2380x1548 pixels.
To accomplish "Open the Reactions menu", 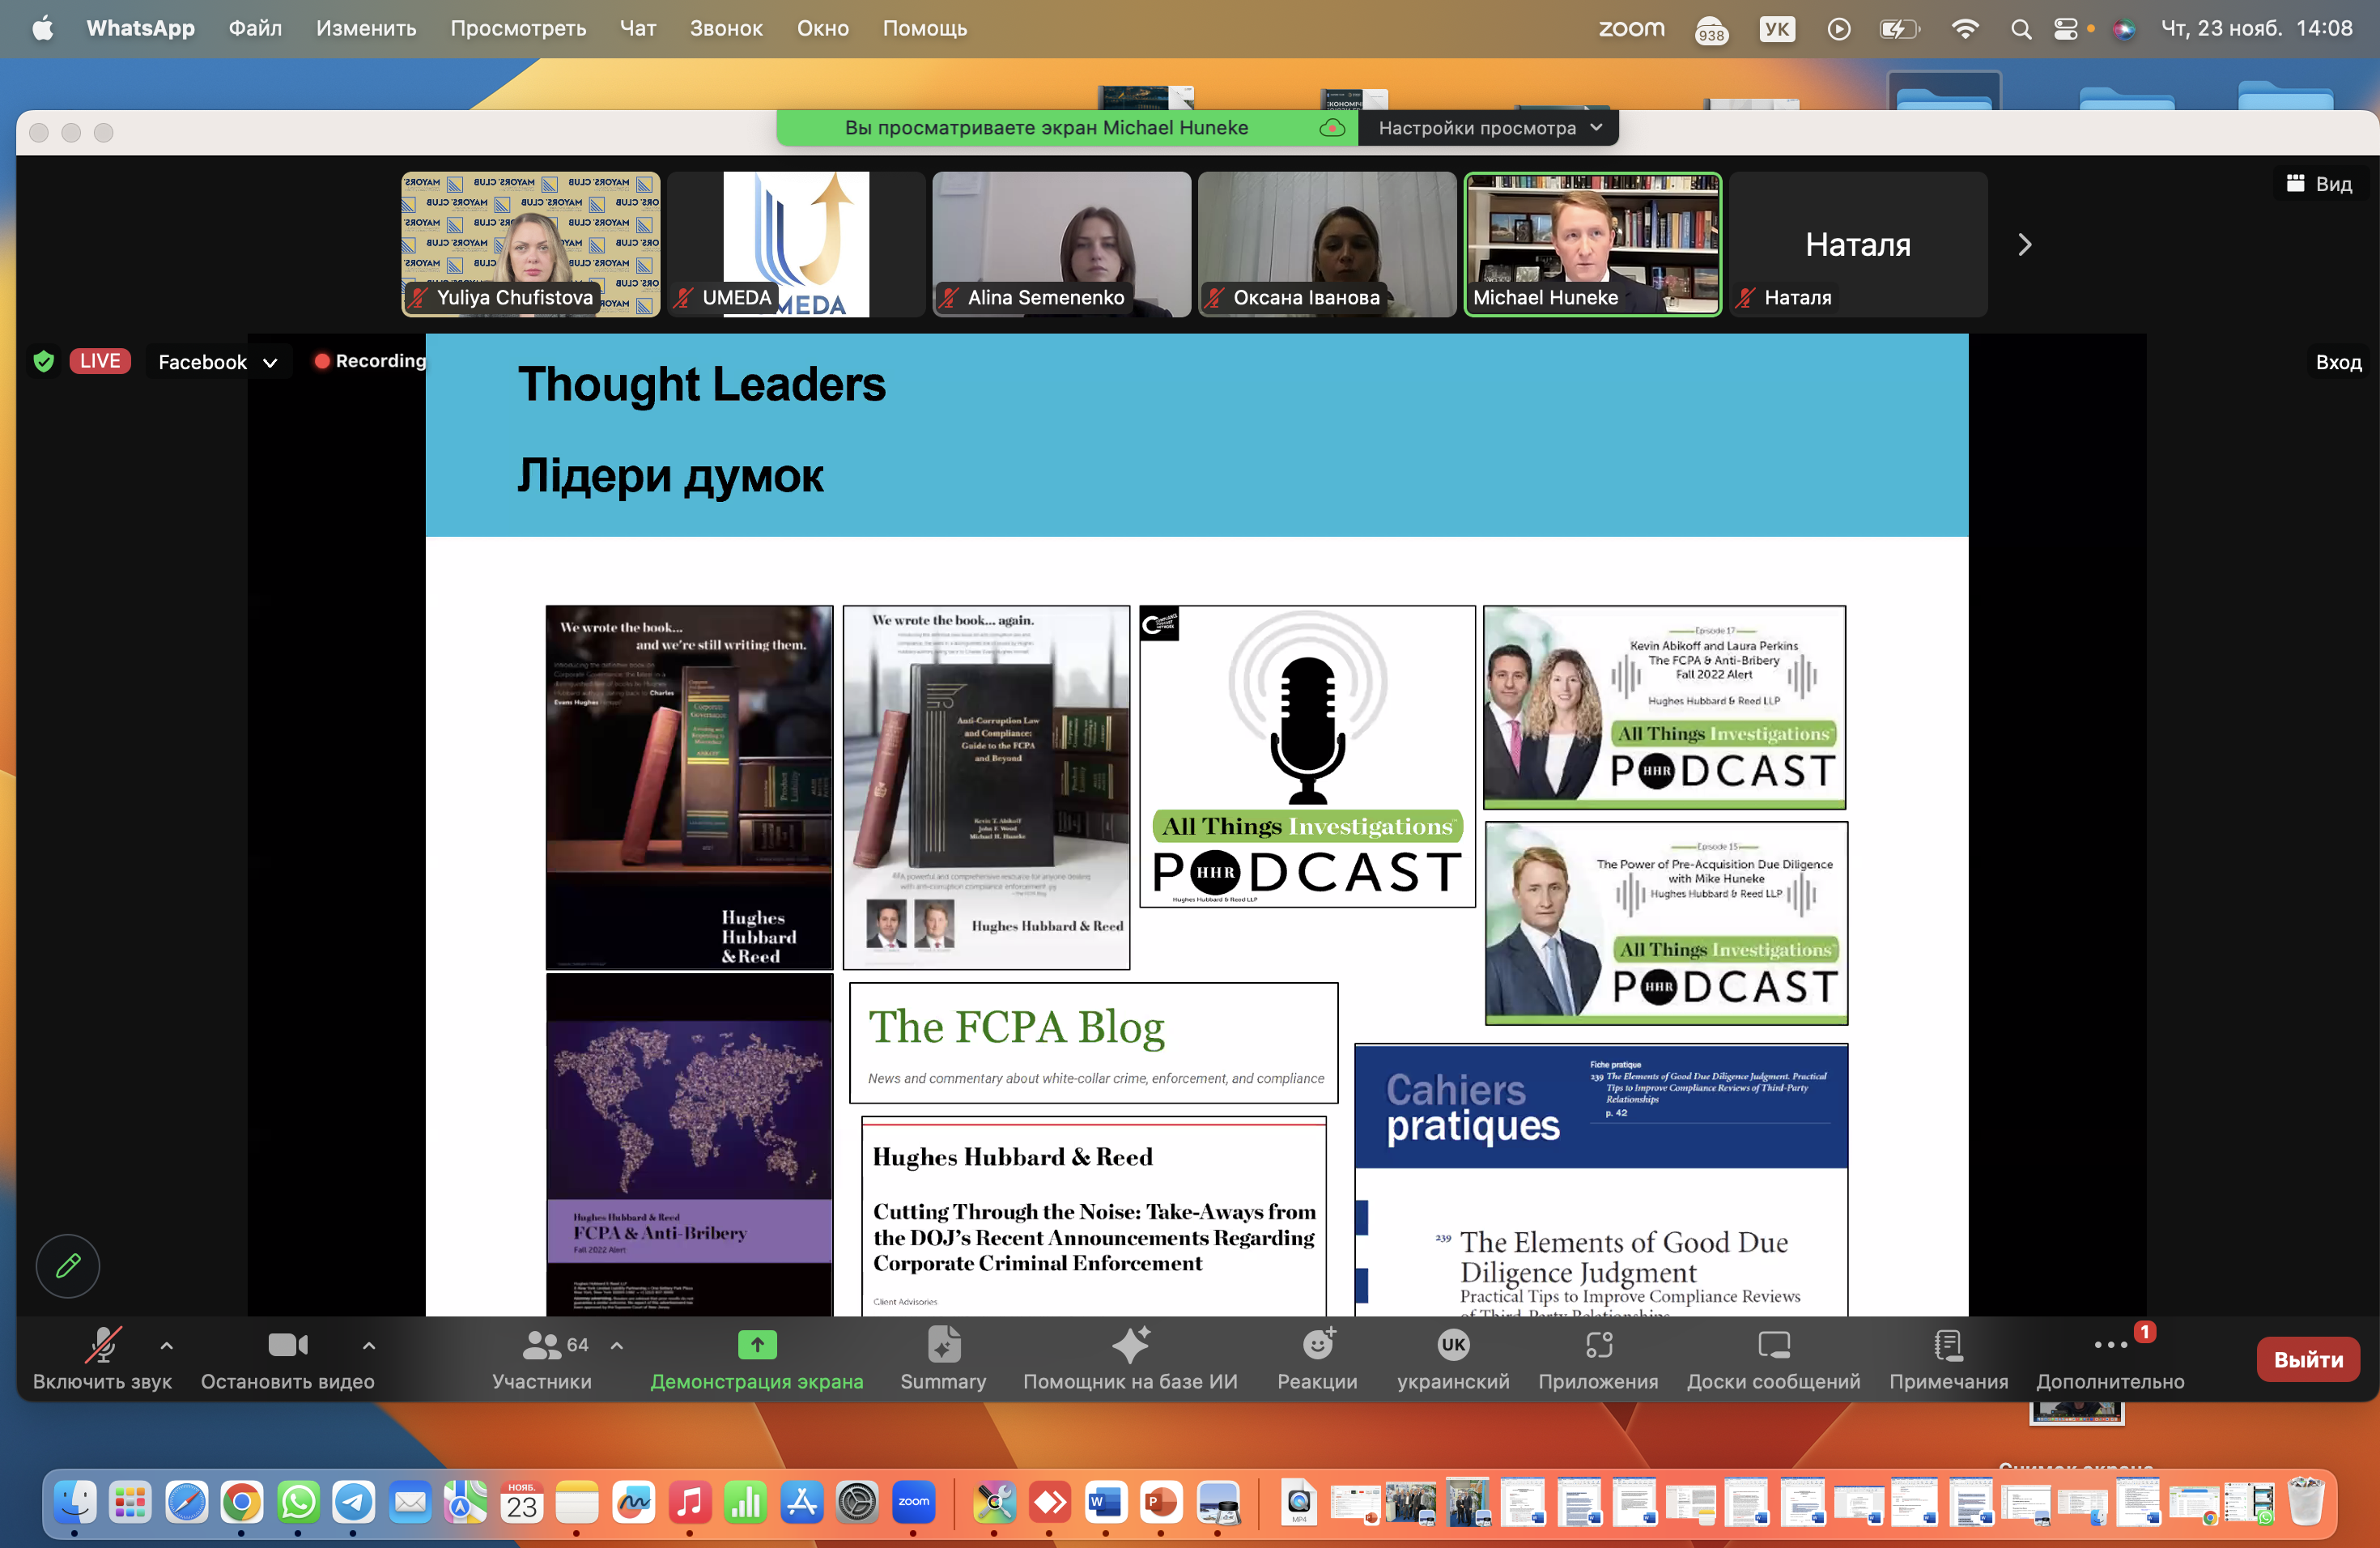I will tap(1317, 1359).
